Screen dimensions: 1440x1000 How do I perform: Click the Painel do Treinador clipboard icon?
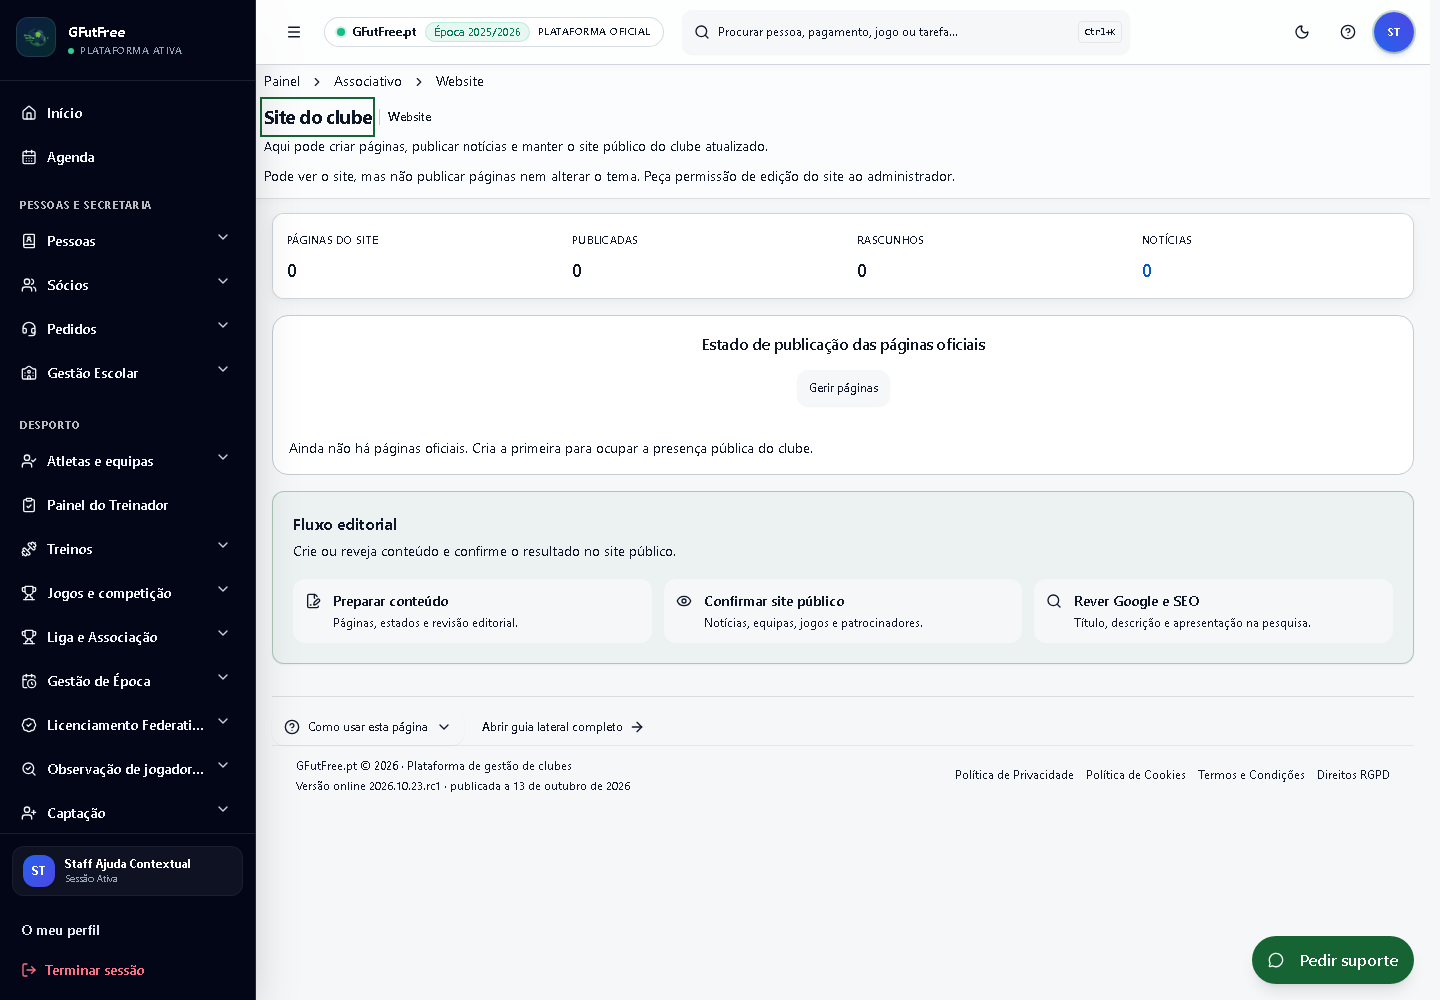[x=29, y=505]
